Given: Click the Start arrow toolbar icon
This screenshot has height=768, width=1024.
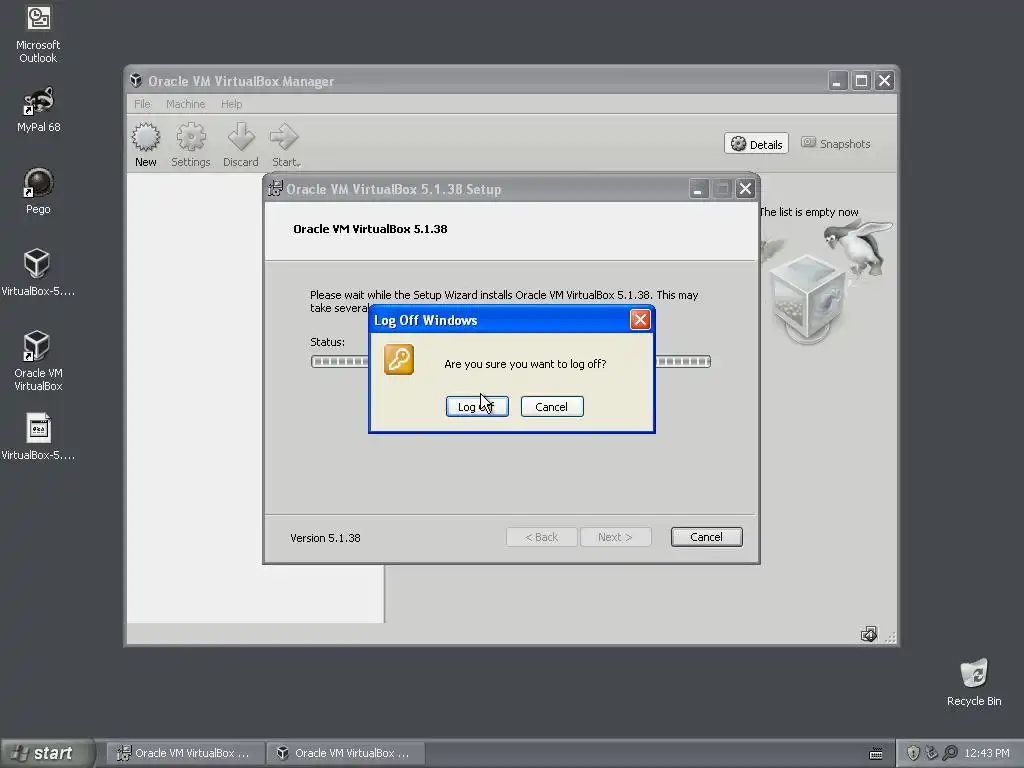Looking at the screenshot, I should [x=285, y=145].
